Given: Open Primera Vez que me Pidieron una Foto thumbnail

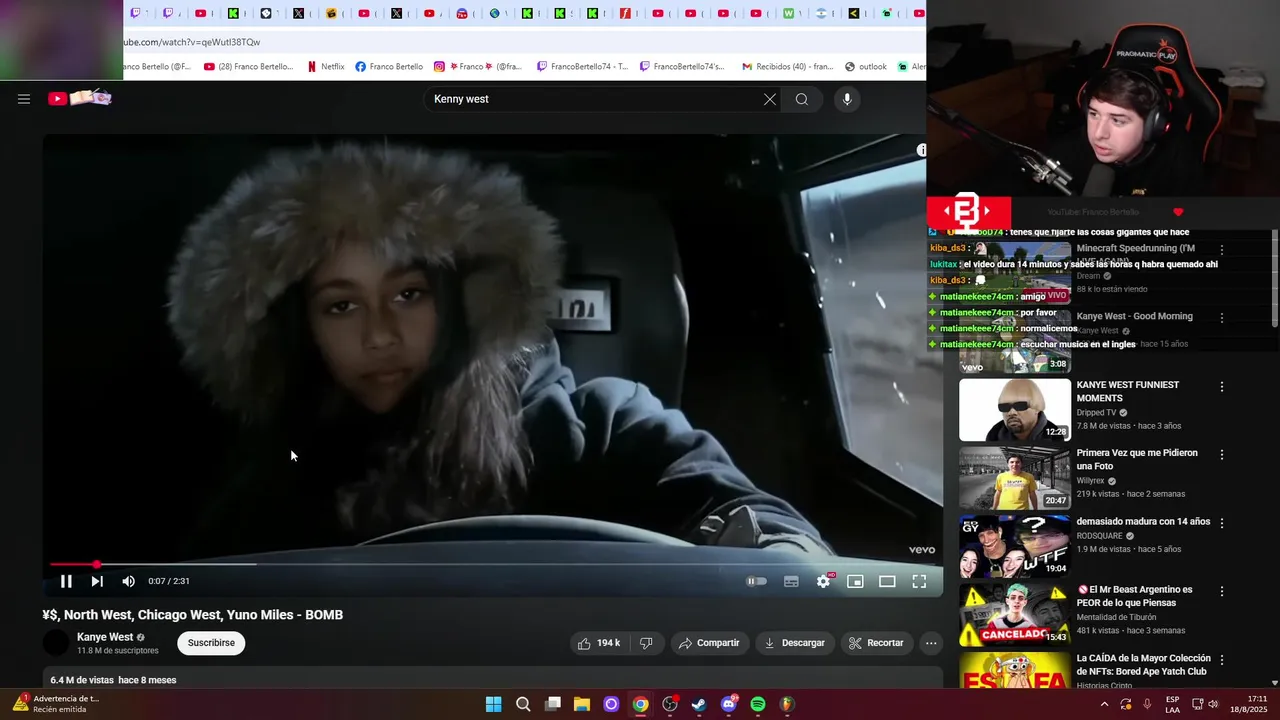Looking at the screenshot, I should [x=1015, y=478].
